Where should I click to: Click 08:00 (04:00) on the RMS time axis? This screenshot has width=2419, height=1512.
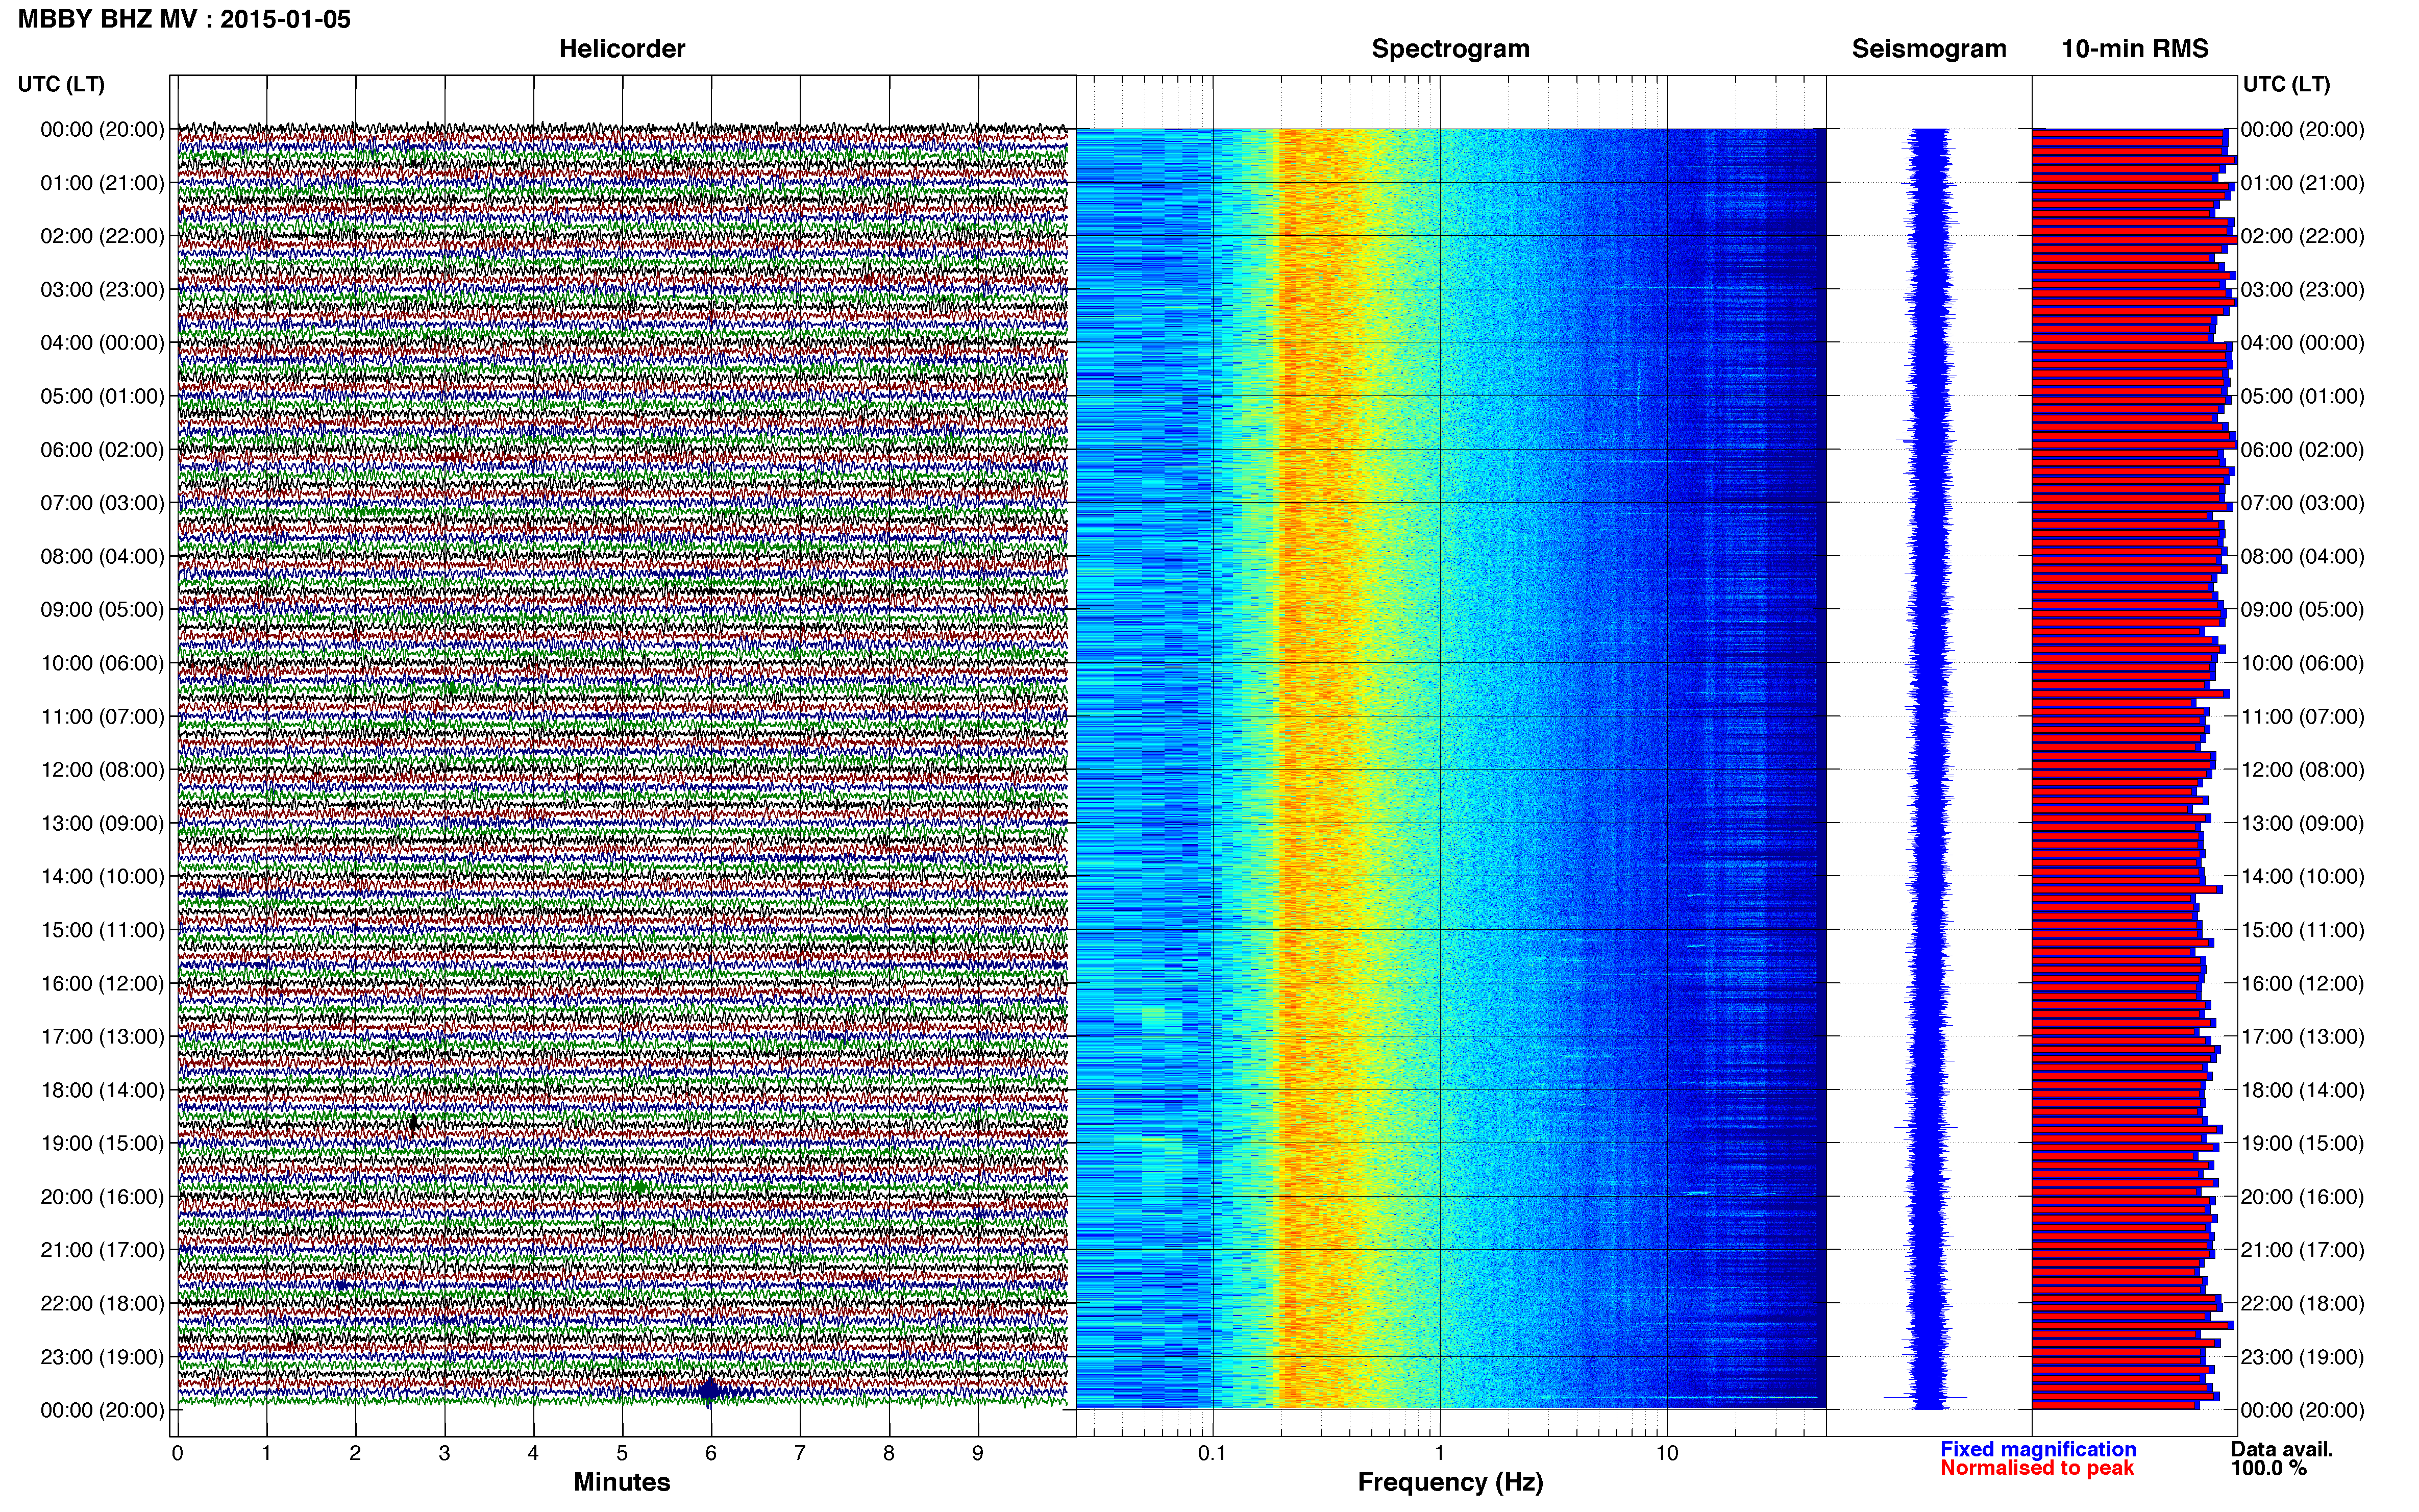(x=2303, y=556)
